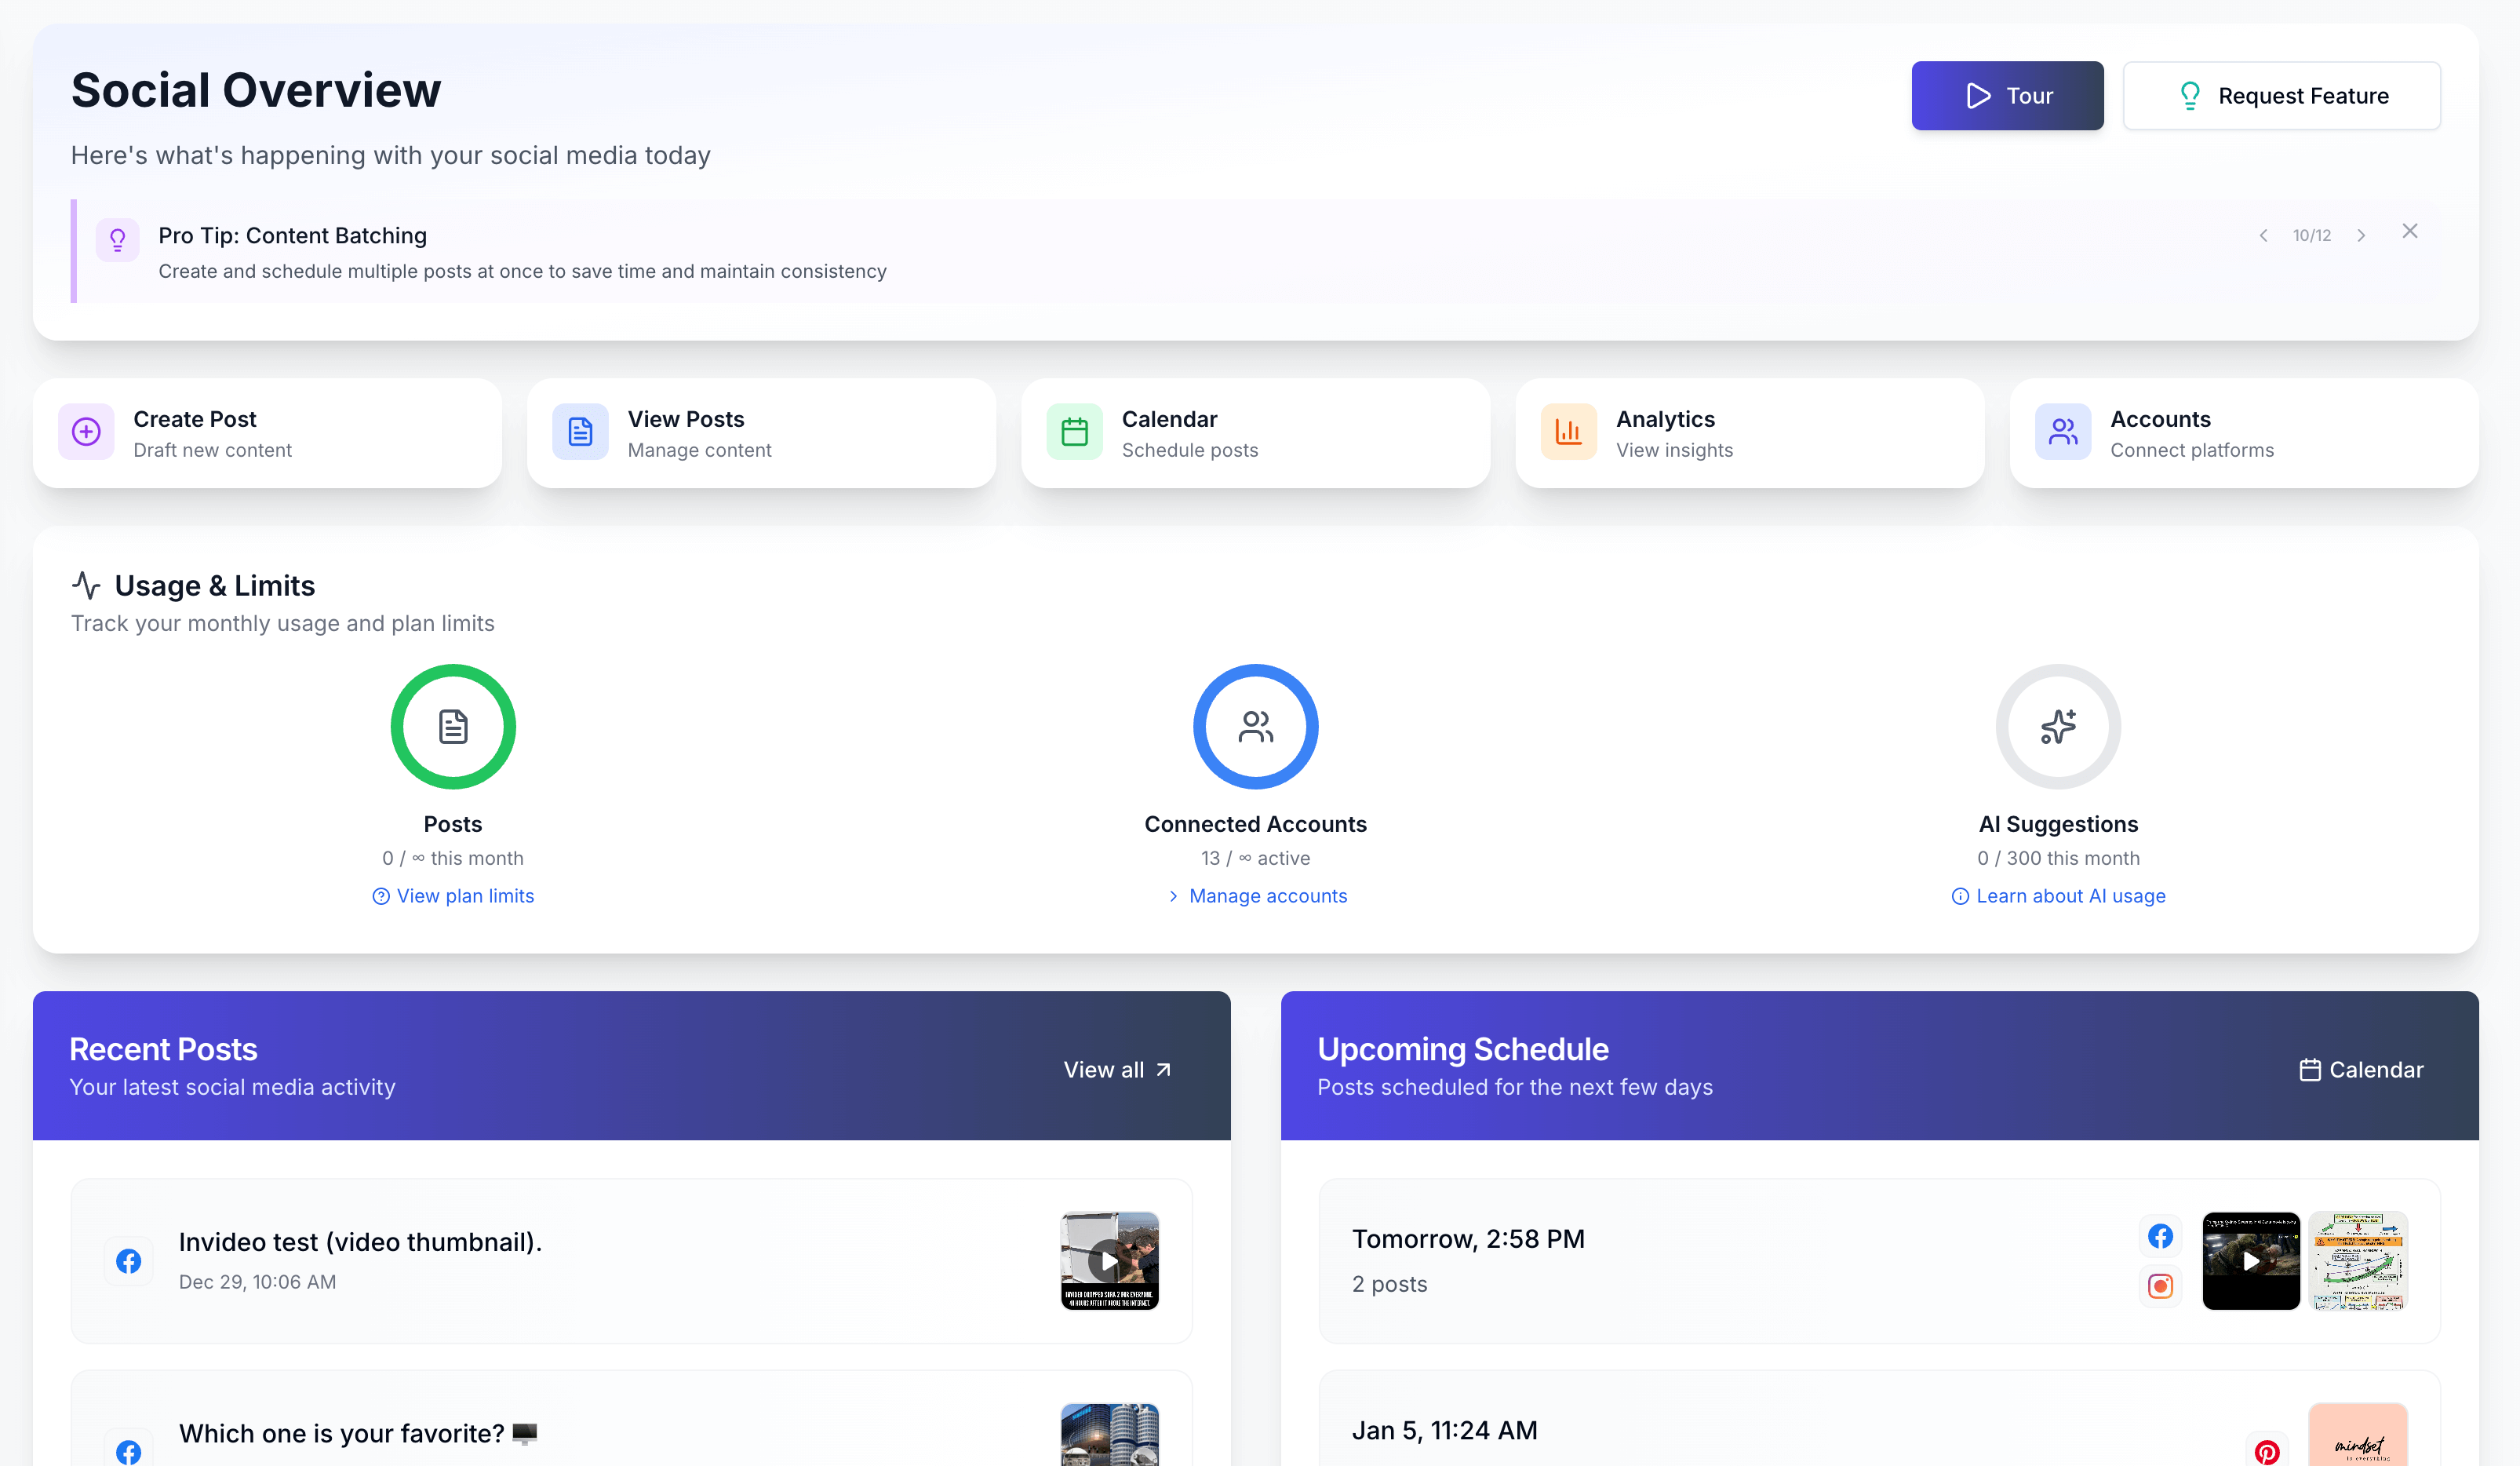Click the Calendar schedule posts icon
The width and height of the screenshot is (2520, 1466).
1074,432
